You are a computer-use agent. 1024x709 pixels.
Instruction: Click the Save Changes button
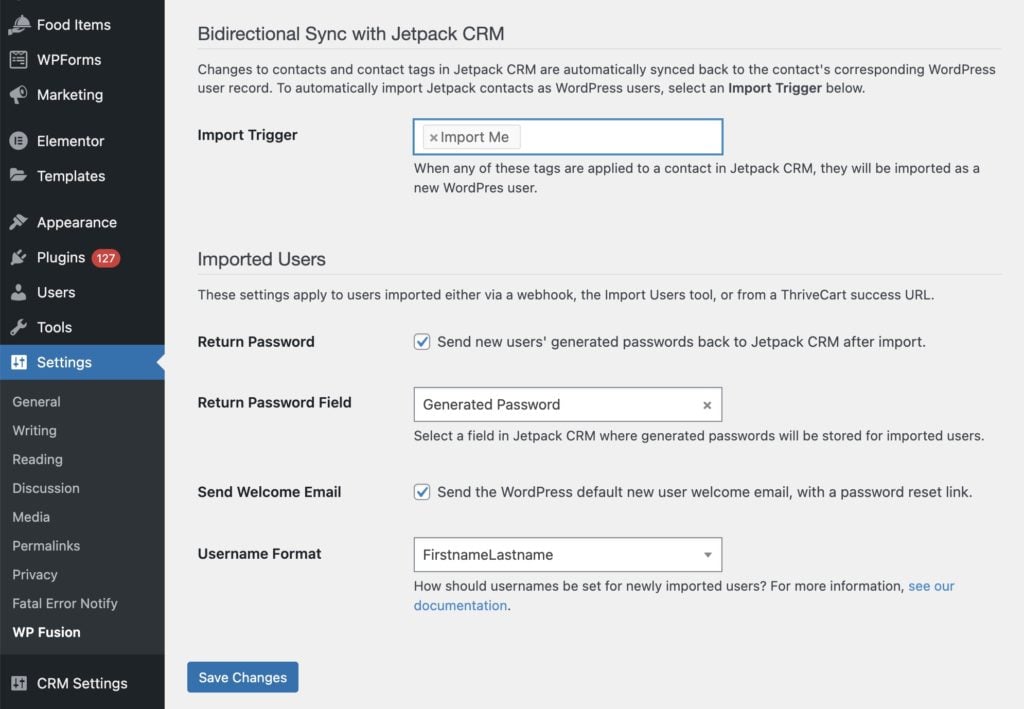(242, 677)
